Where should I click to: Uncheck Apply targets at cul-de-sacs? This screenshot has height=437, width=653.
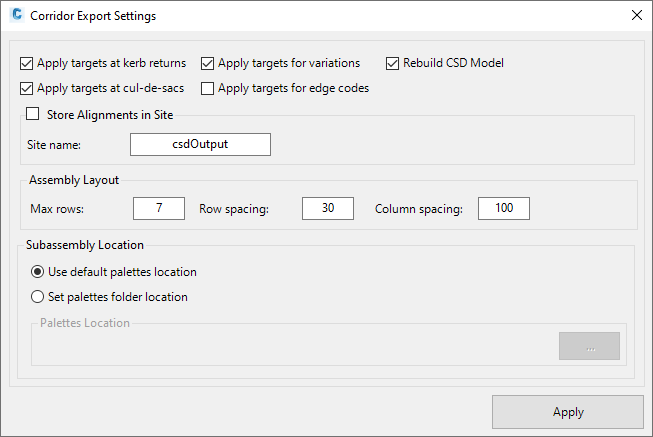[27, 88]
